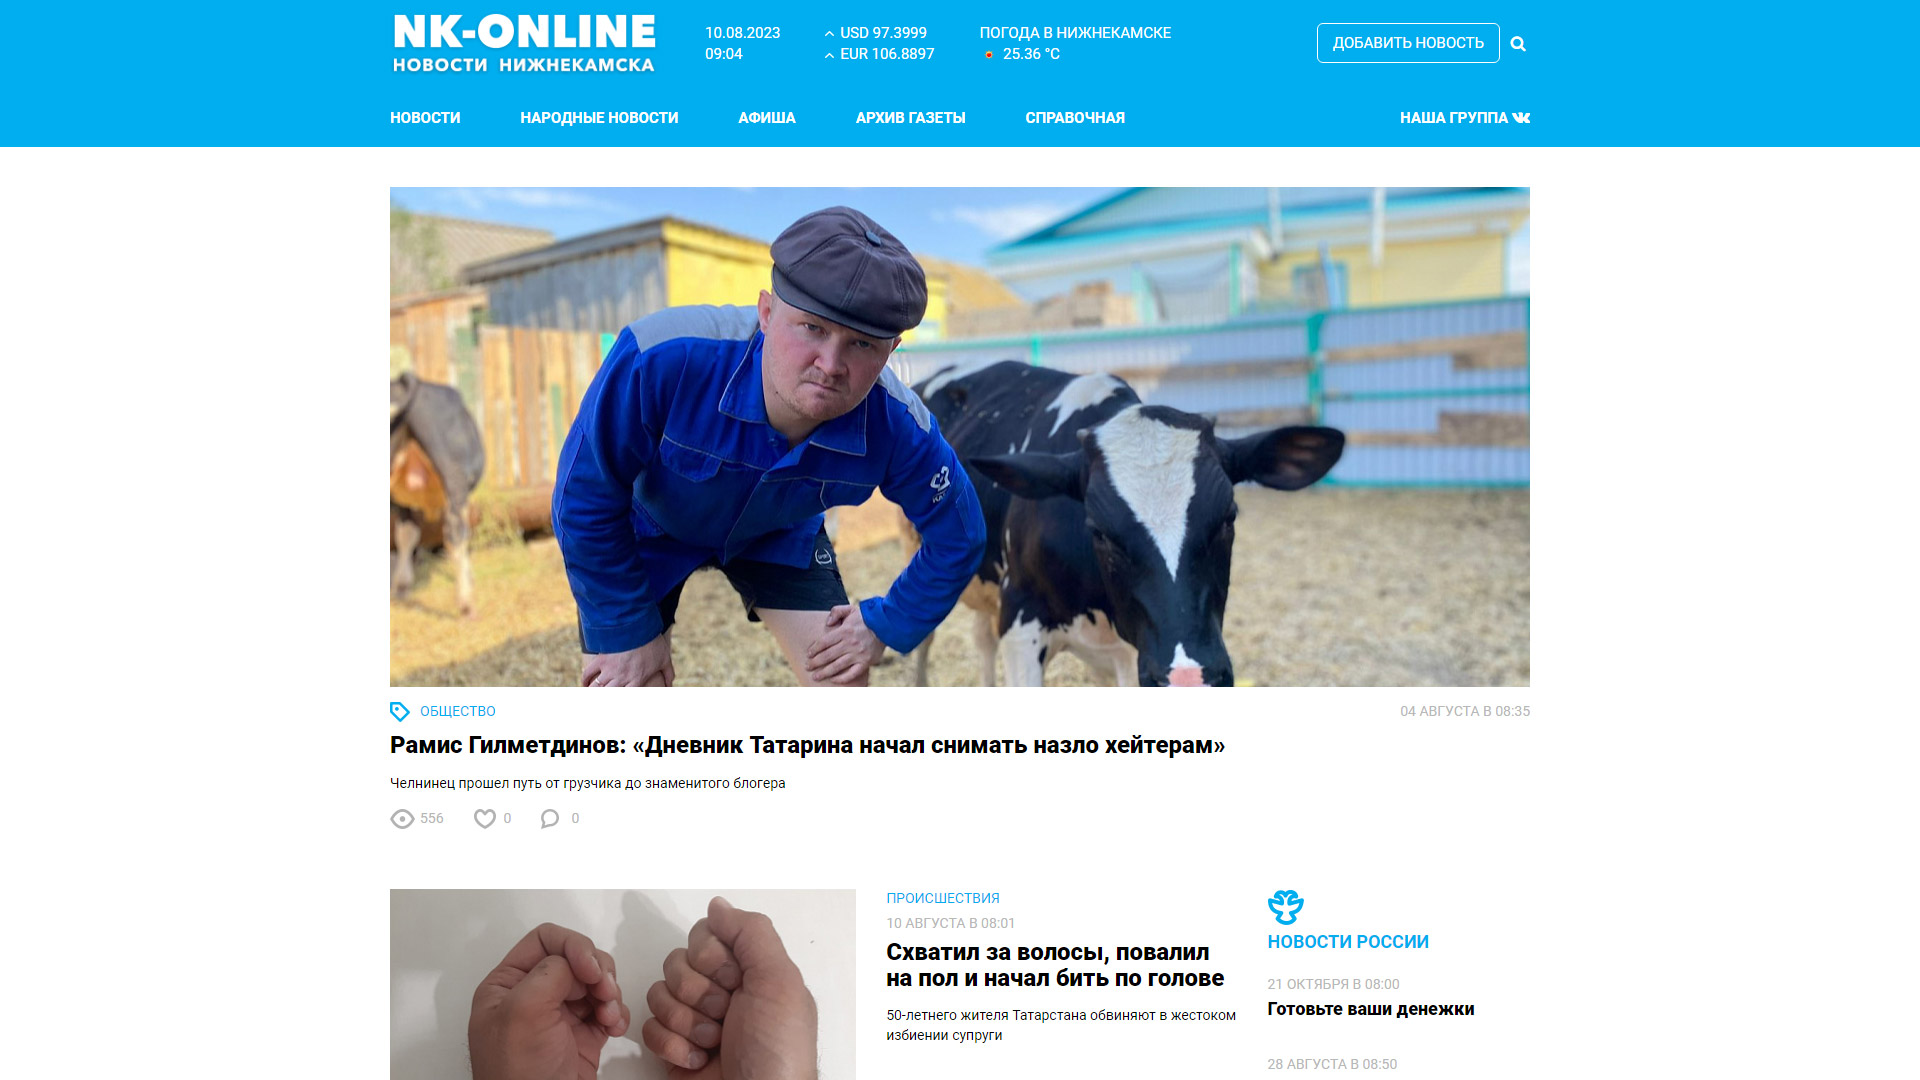
Task: Click the NK-ONLINE site logo
Action: click(524, 44)
